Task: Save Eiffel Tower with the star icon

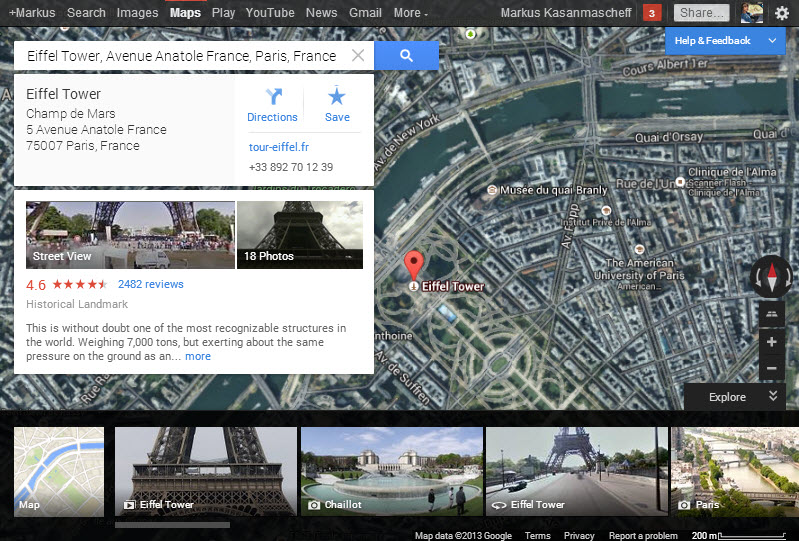Action: pyautogui.click(x=337, y=104)
